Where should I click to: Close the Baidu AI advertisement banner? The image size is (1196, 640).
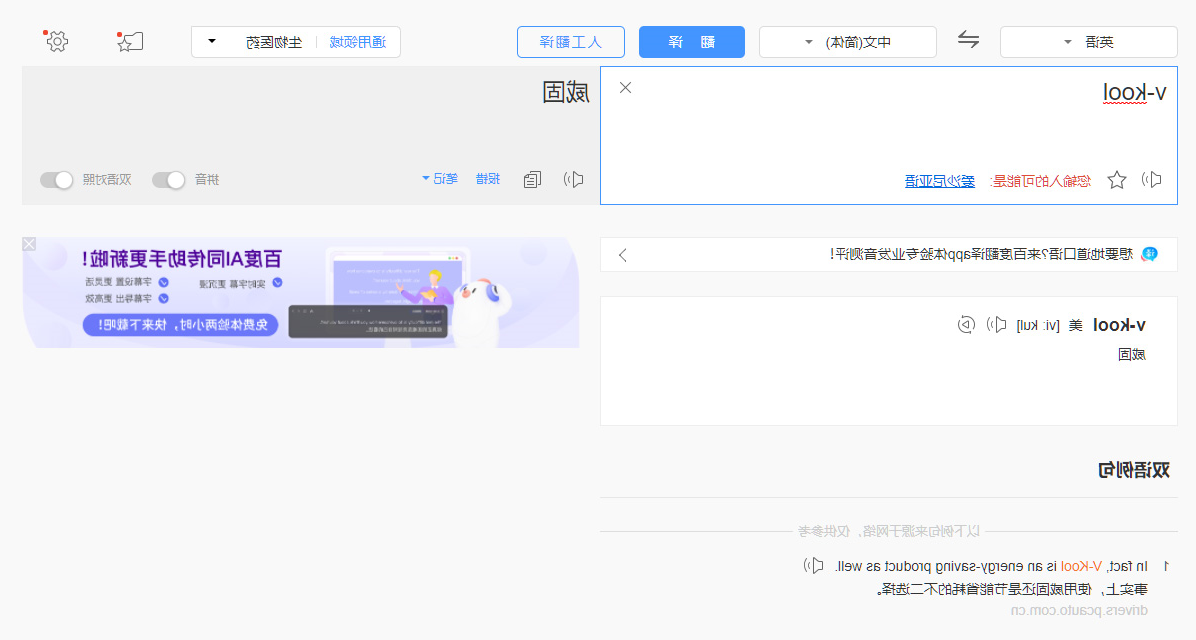(x=29, y=244)
